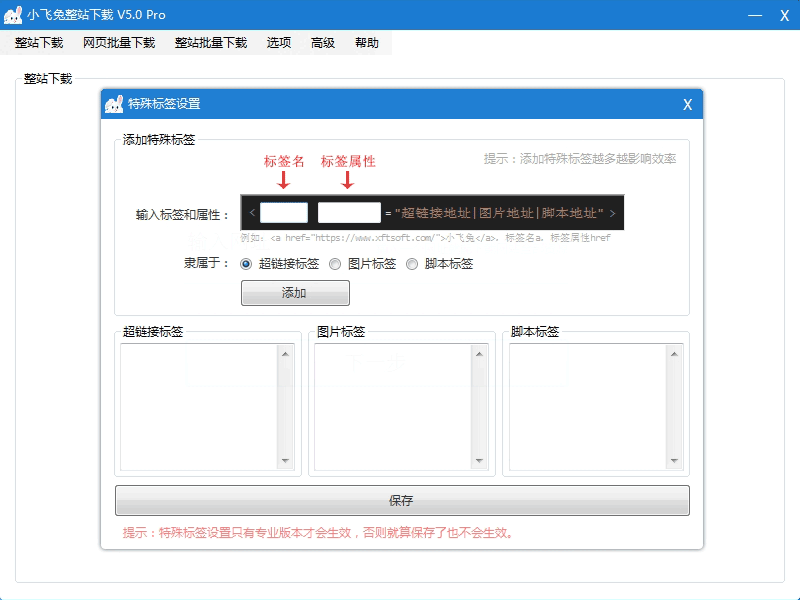The height and width of the screenshot is (600, 800).
Task: Open the 网页批量下载 menu
Action: coord(119,43)
